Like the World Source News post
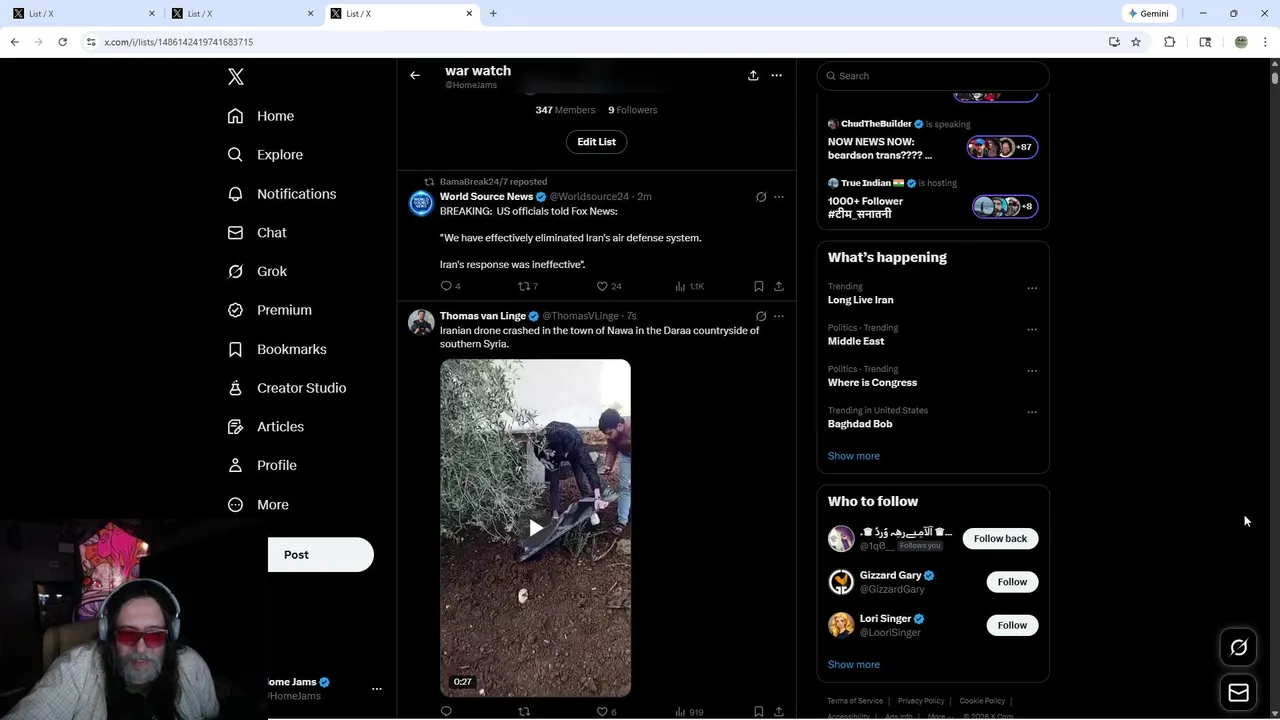Viewport: 1280px width, 720px height. 602,286
